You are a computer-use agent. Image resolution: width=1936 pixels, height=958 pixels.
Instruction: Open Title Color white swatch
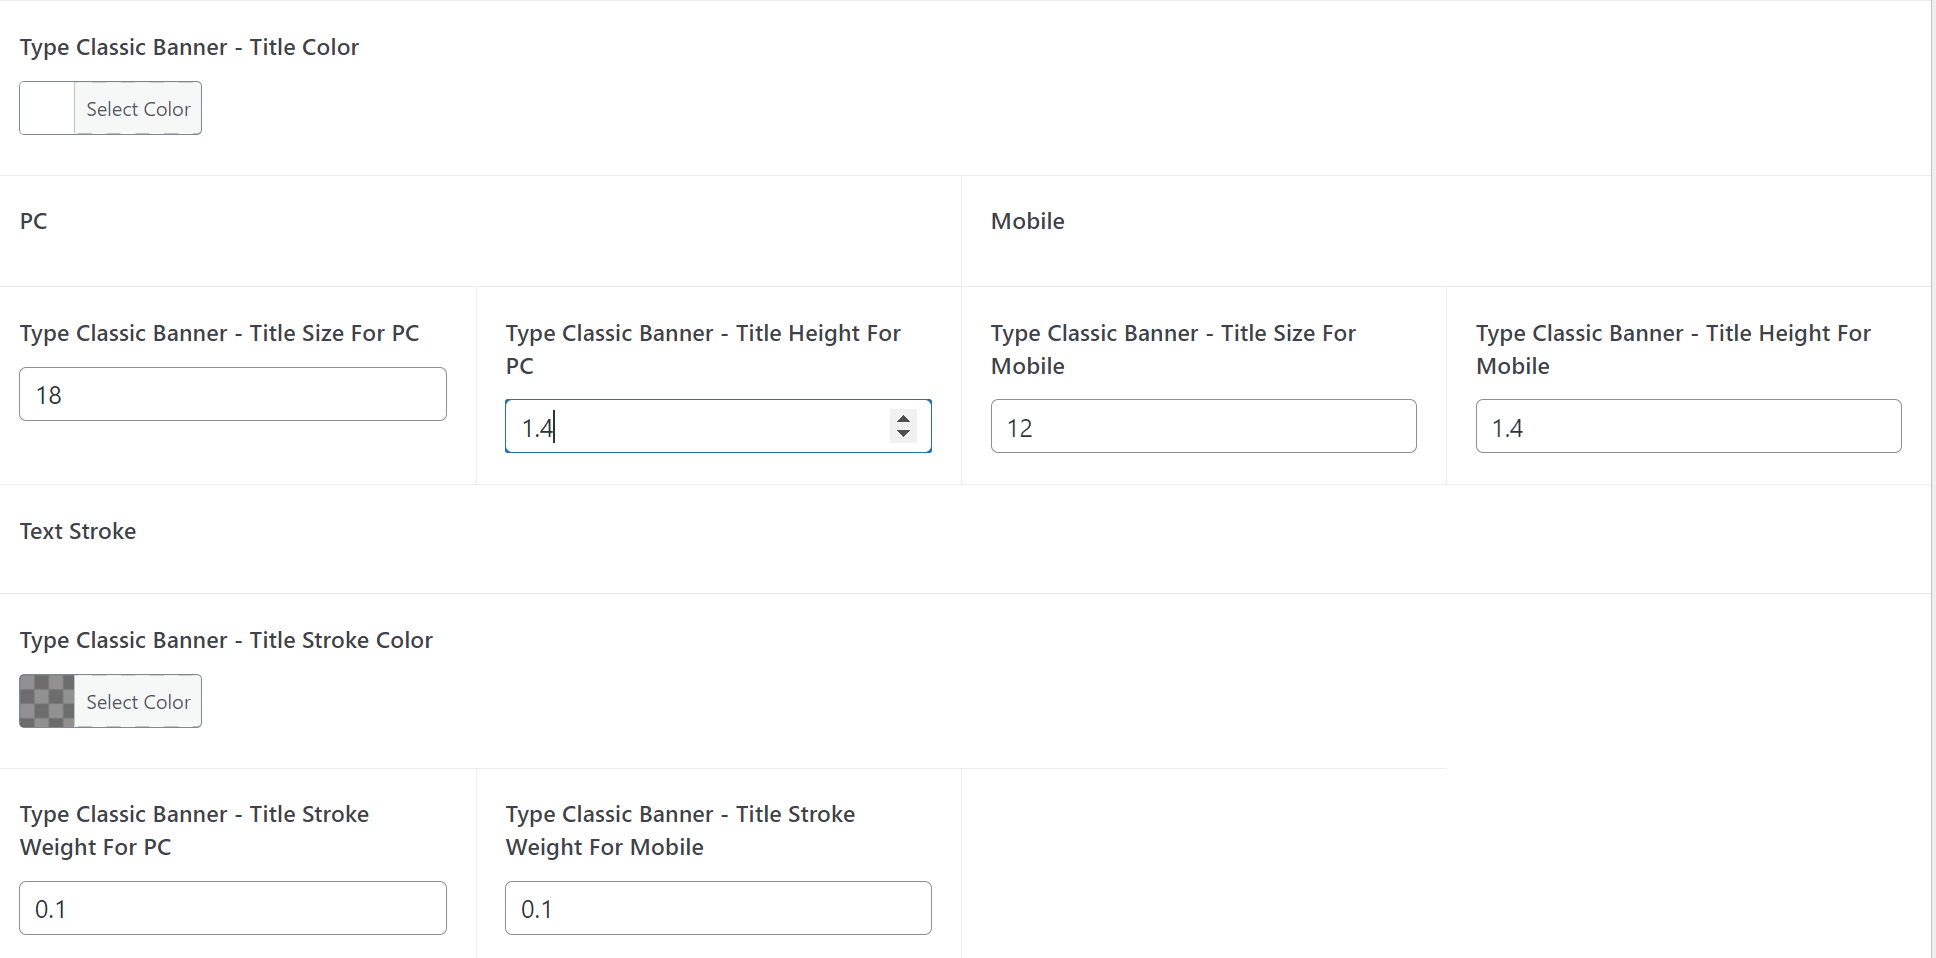point(47,108)
